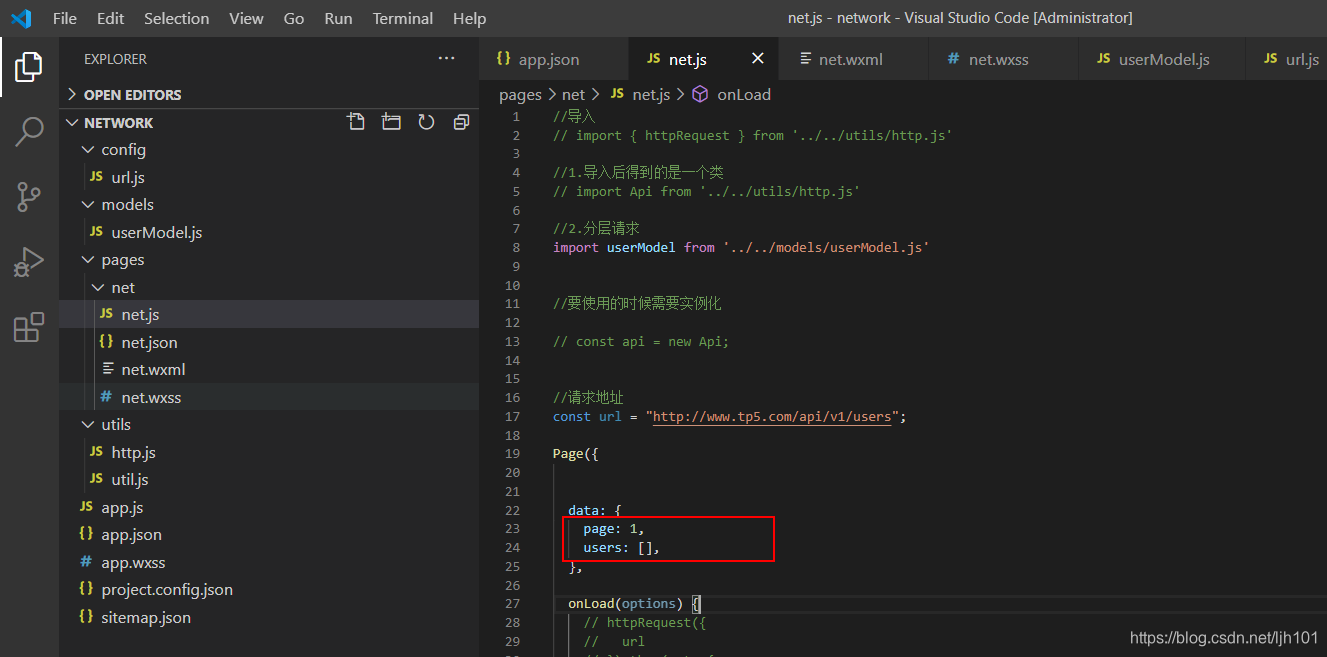1327x657 pixels.
Task: Open the Terminal menu
Action: pyautogui.click(x=405, y=18)
